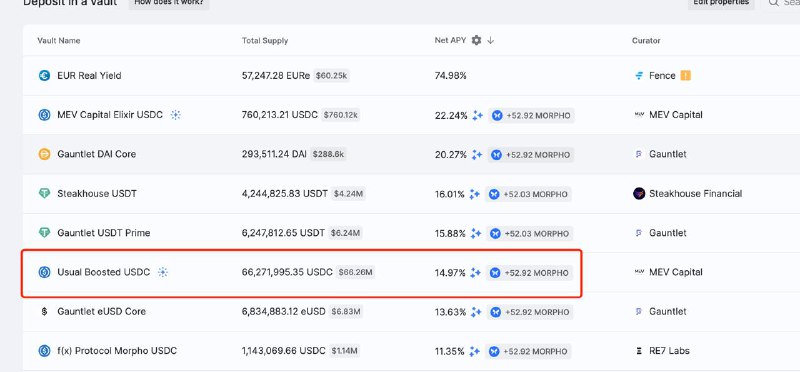Click the Fence curator warning badge
800x372 pixels.
tap(685, 76)
